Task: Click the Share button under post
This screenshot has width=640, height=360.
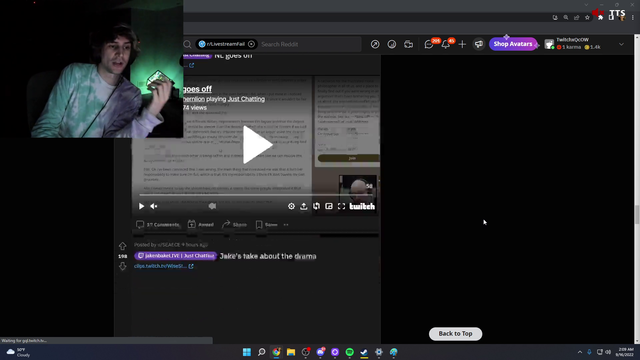Action: point(234,224)
